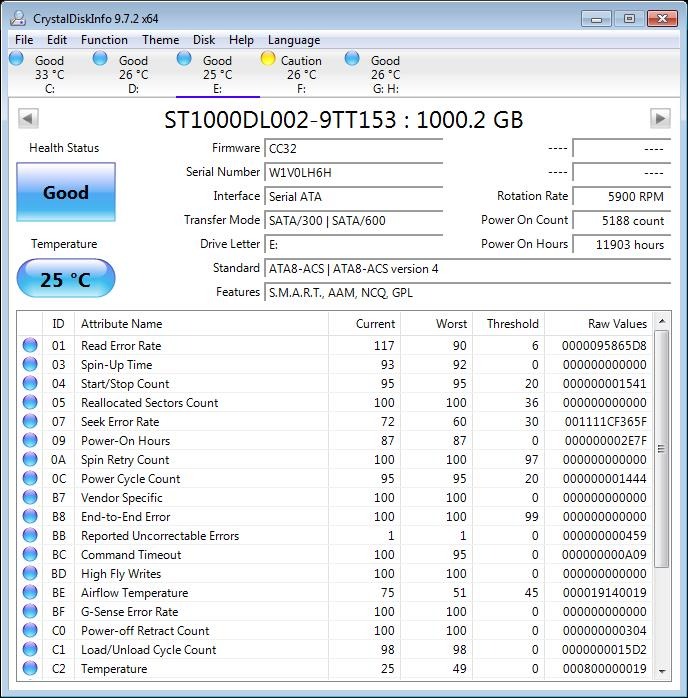Image resolution: width=688 pixels, height=698 pixels.
Task: Select the C: drive Good status orb
Action: coord(16,60)
